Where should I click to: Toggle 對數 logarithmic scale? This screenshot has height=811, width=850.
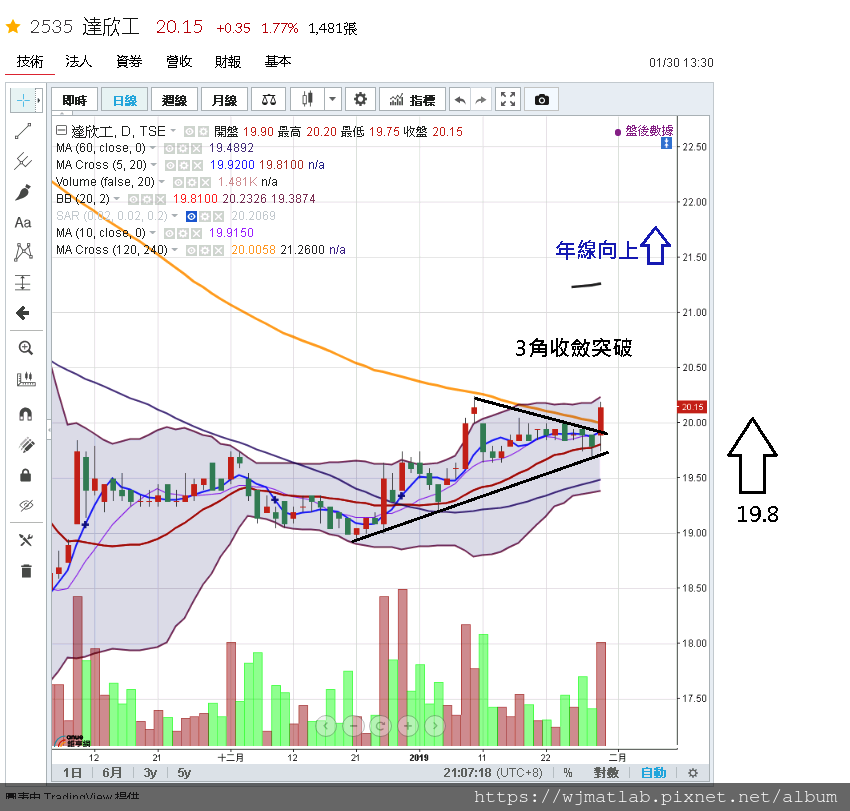click(606, 773)
